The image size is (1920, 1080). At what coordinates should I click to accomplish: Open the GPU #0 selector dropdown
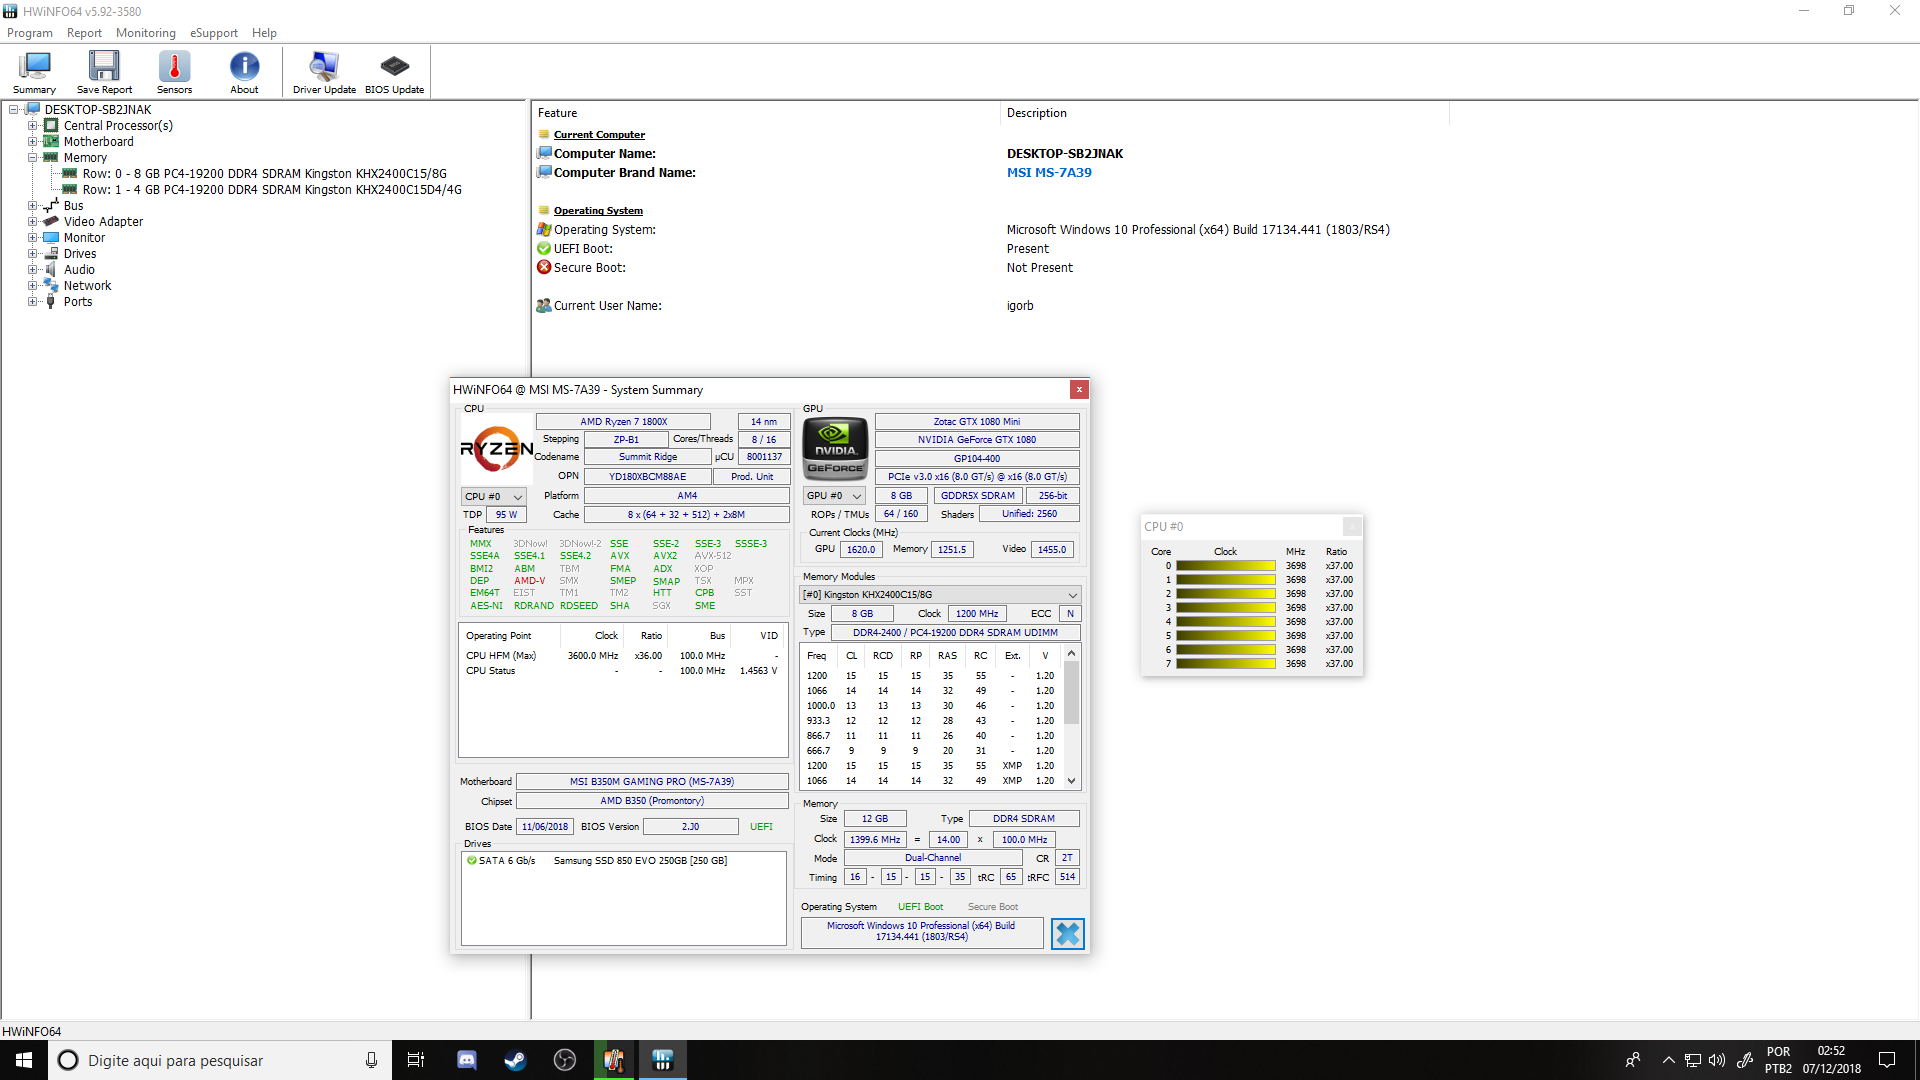pyautogui.click(x=834, y=496)
